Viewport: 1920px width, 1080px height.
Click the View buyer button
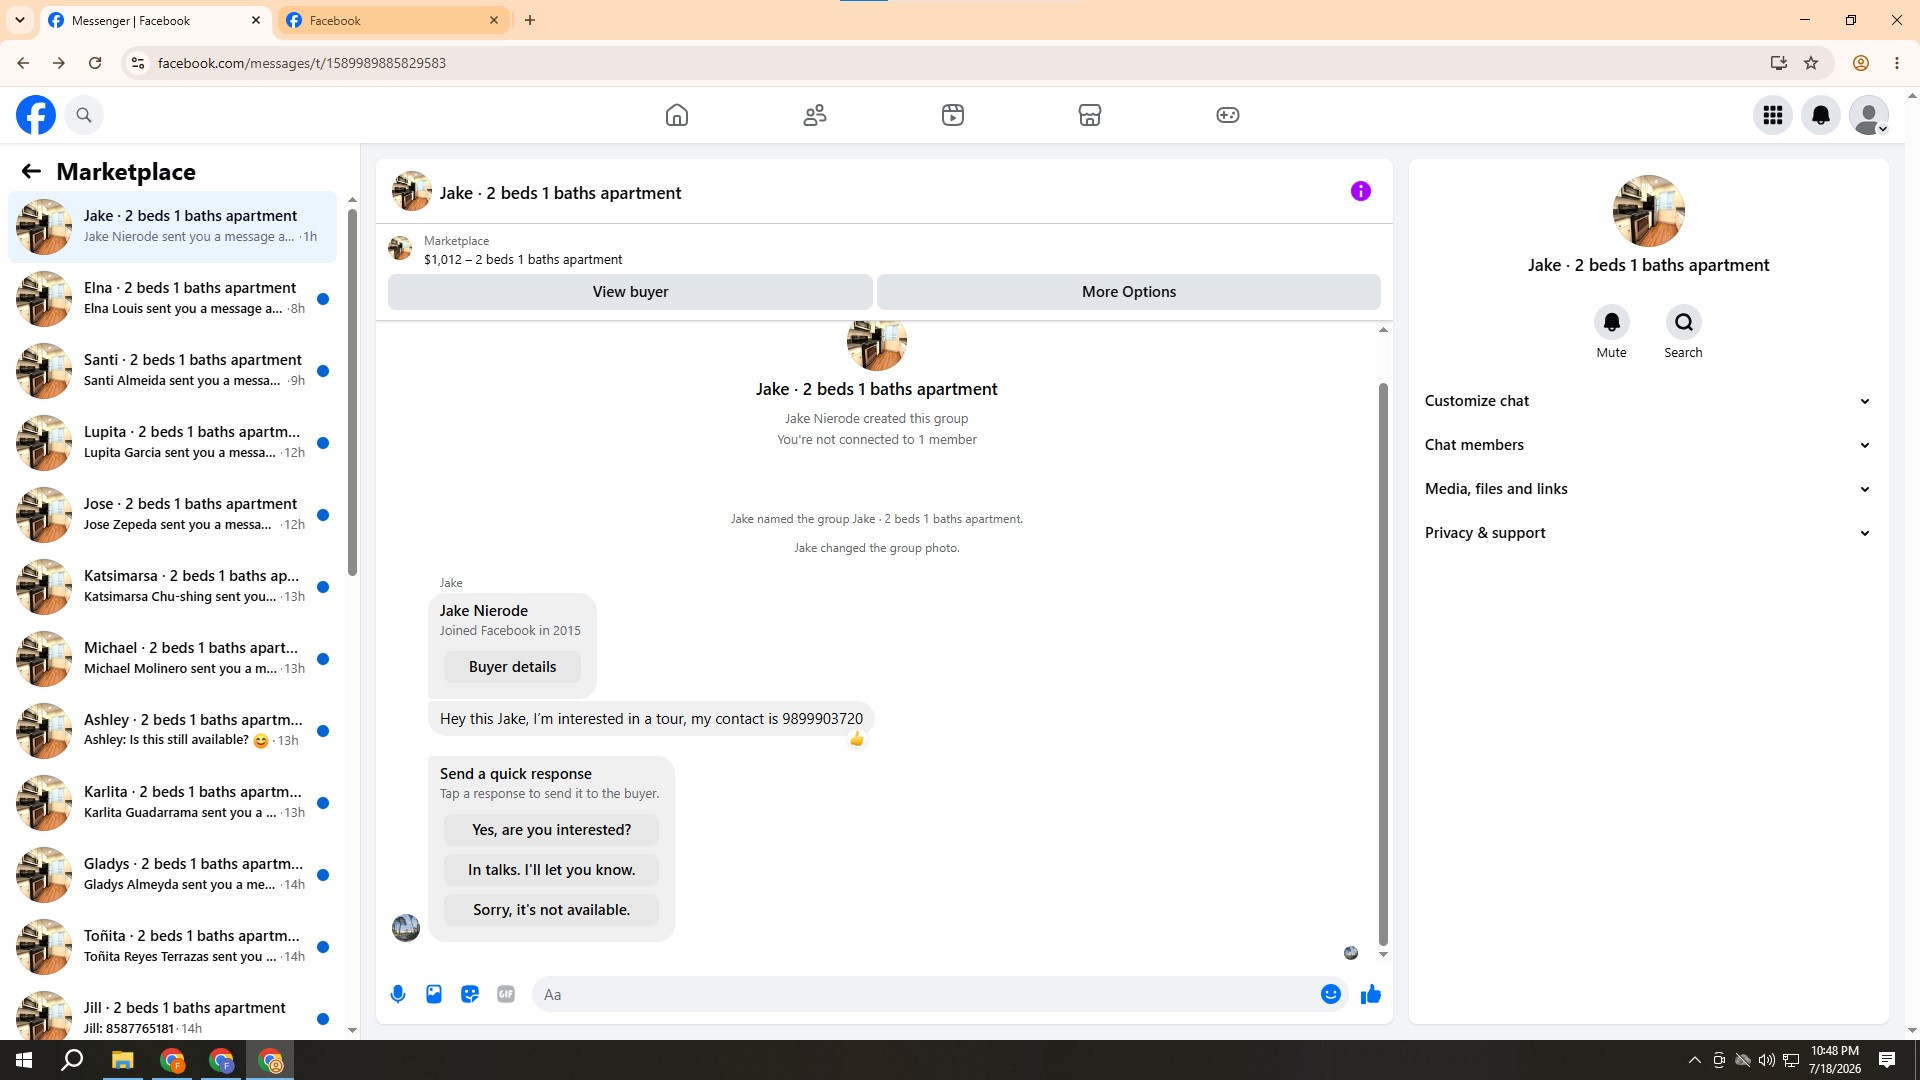(x=630, y=292)
